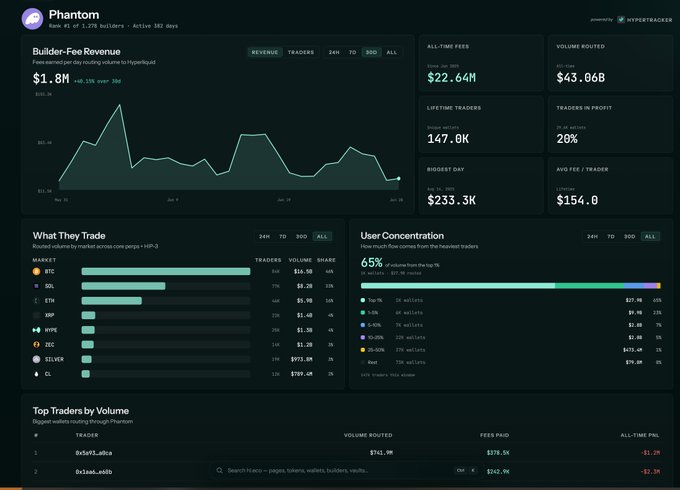This screenshot has width=680, height=490.
Task: Click the SOL market icon
Action: point(36,286)
